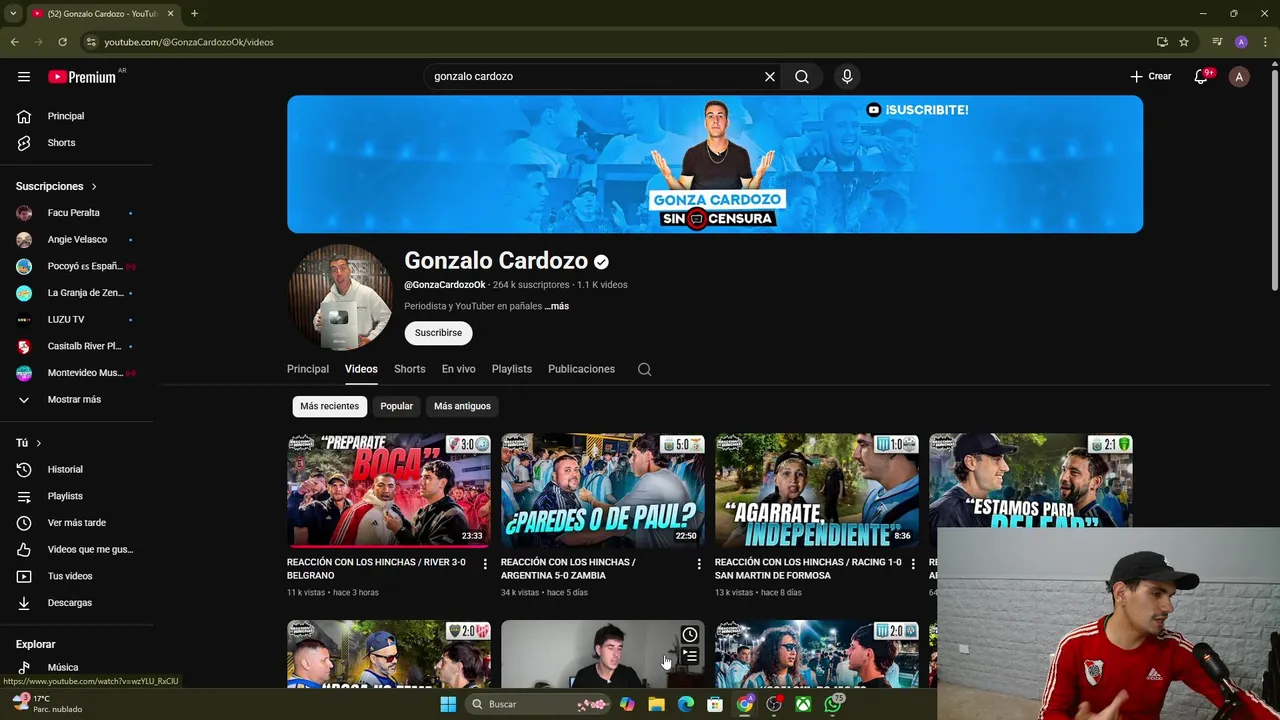1280x720 pixels.
Task: Switch to the Publicaciones tab
Action: click(581, 369)
